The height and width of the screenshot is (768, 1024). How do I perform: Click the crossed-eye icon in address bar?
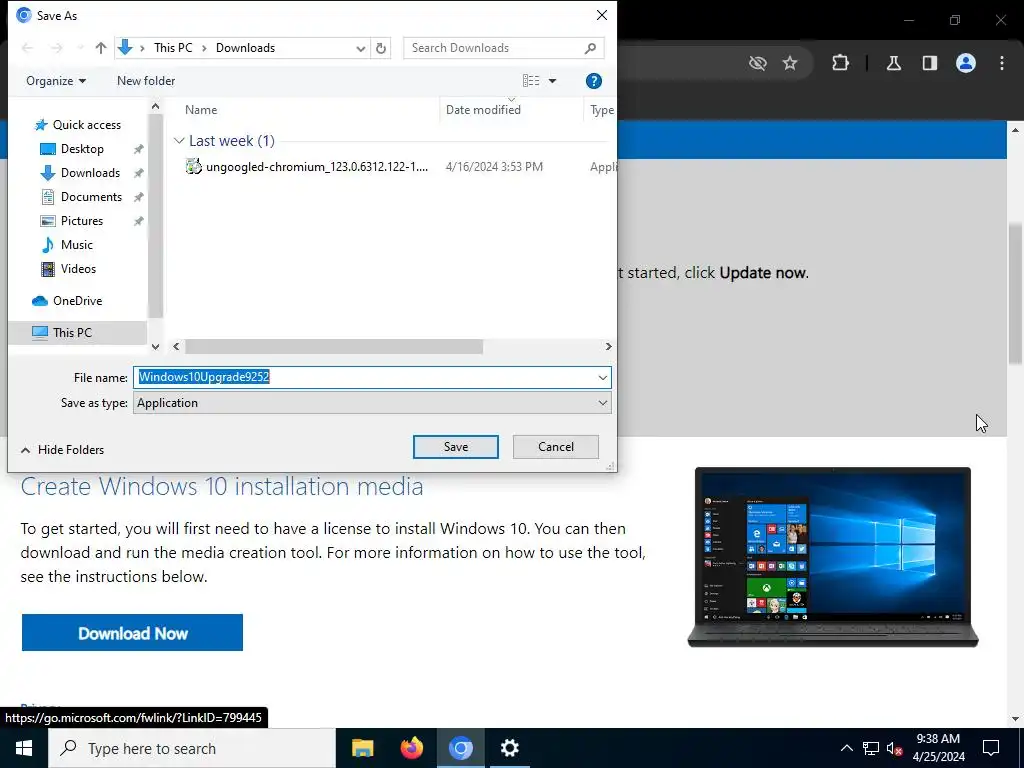(x=758, y=63)
